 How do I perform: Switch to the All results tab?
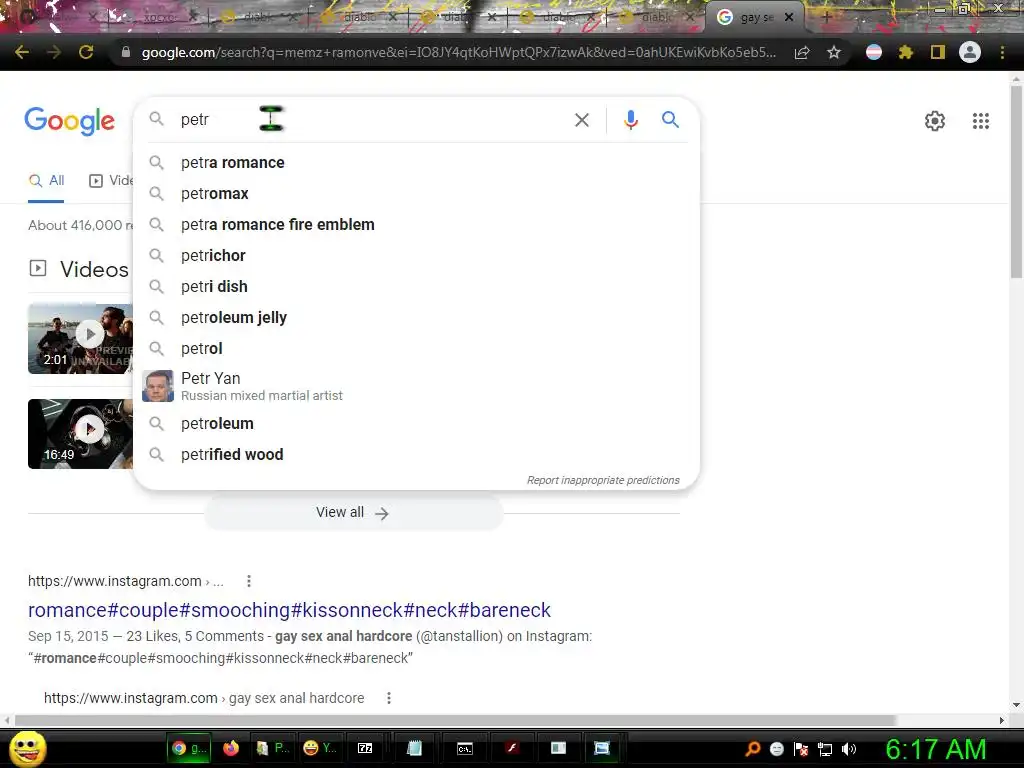(46, 181)
